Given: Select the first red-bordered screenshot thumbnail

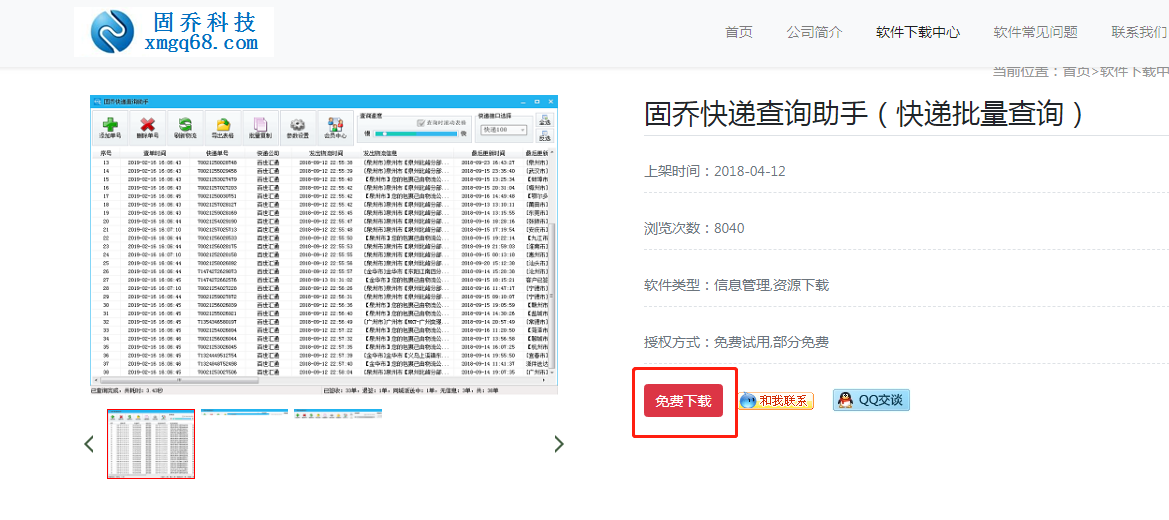Looking at the screenshot, I should (x=151, y=444).
